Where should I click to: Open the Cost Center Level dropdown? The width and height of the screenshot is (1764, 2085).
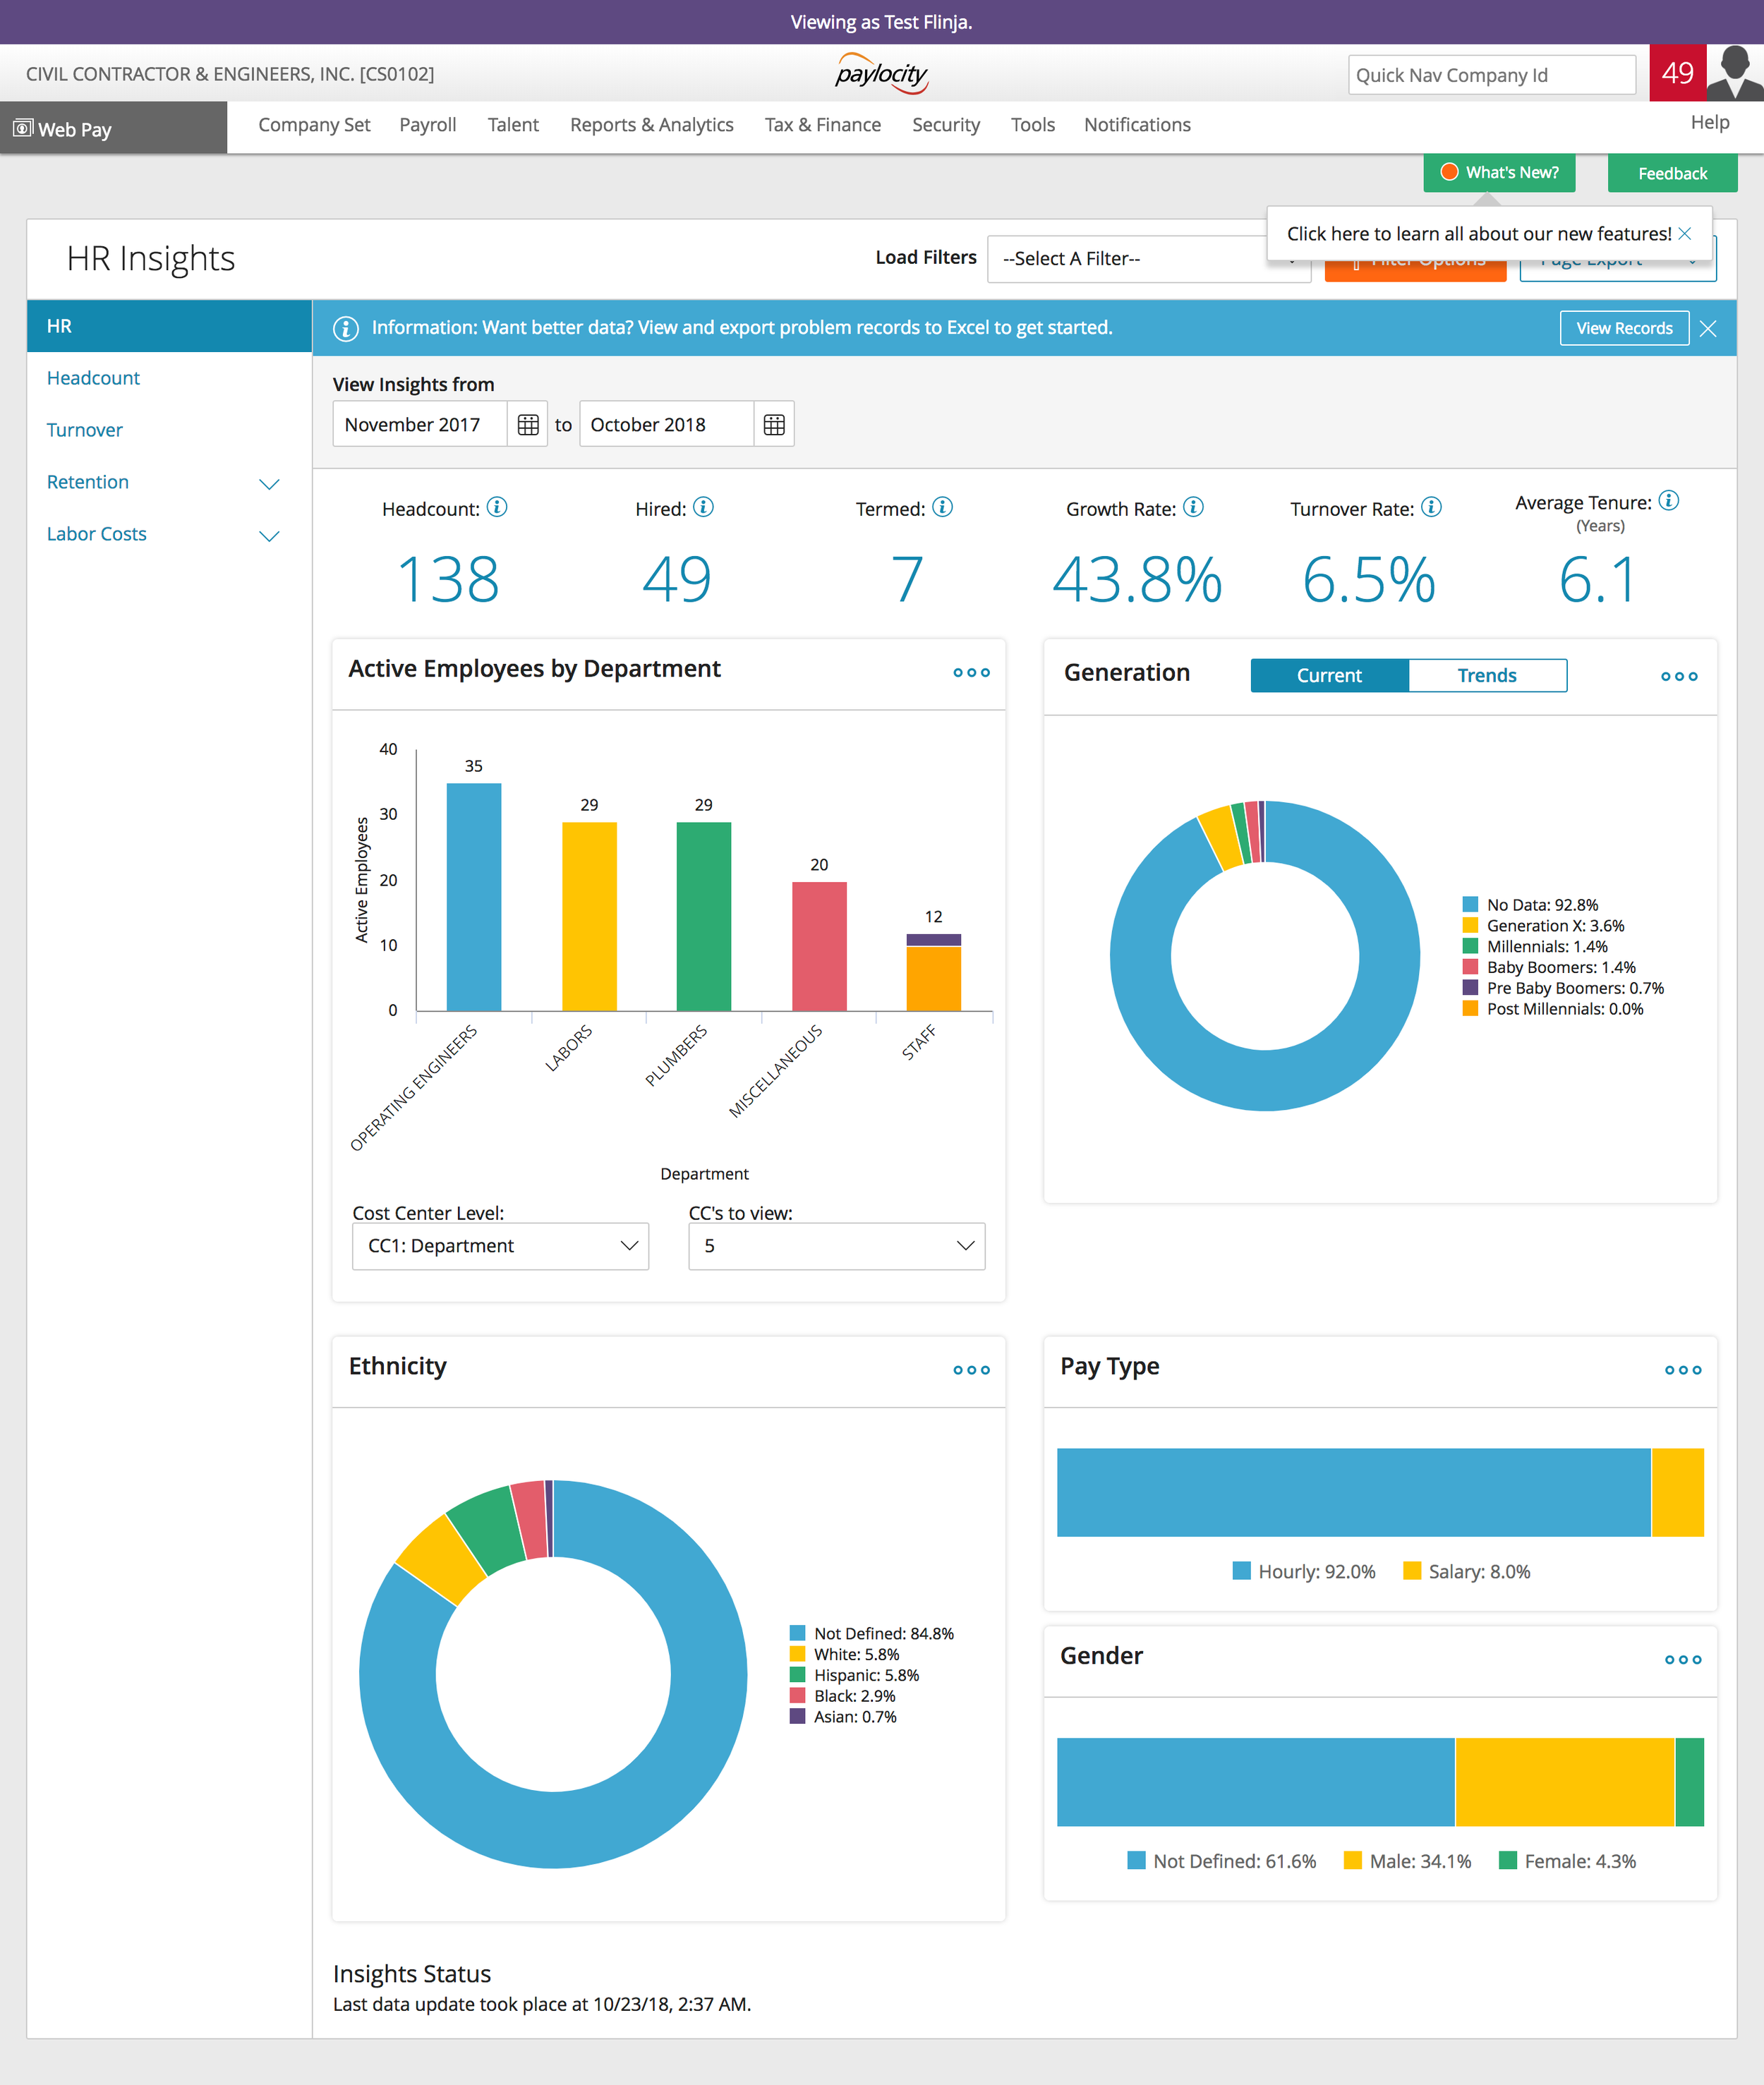[500, 1246]
